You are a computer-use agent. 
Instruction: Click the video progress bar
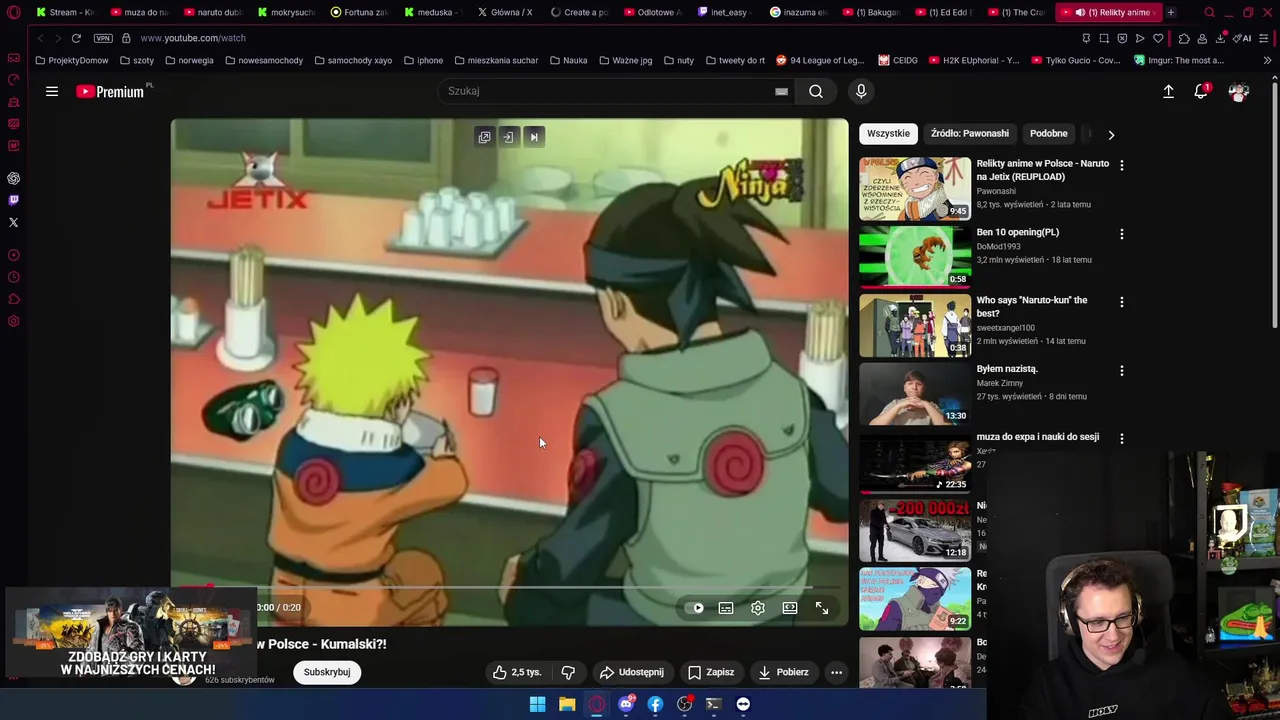point(510,588)
